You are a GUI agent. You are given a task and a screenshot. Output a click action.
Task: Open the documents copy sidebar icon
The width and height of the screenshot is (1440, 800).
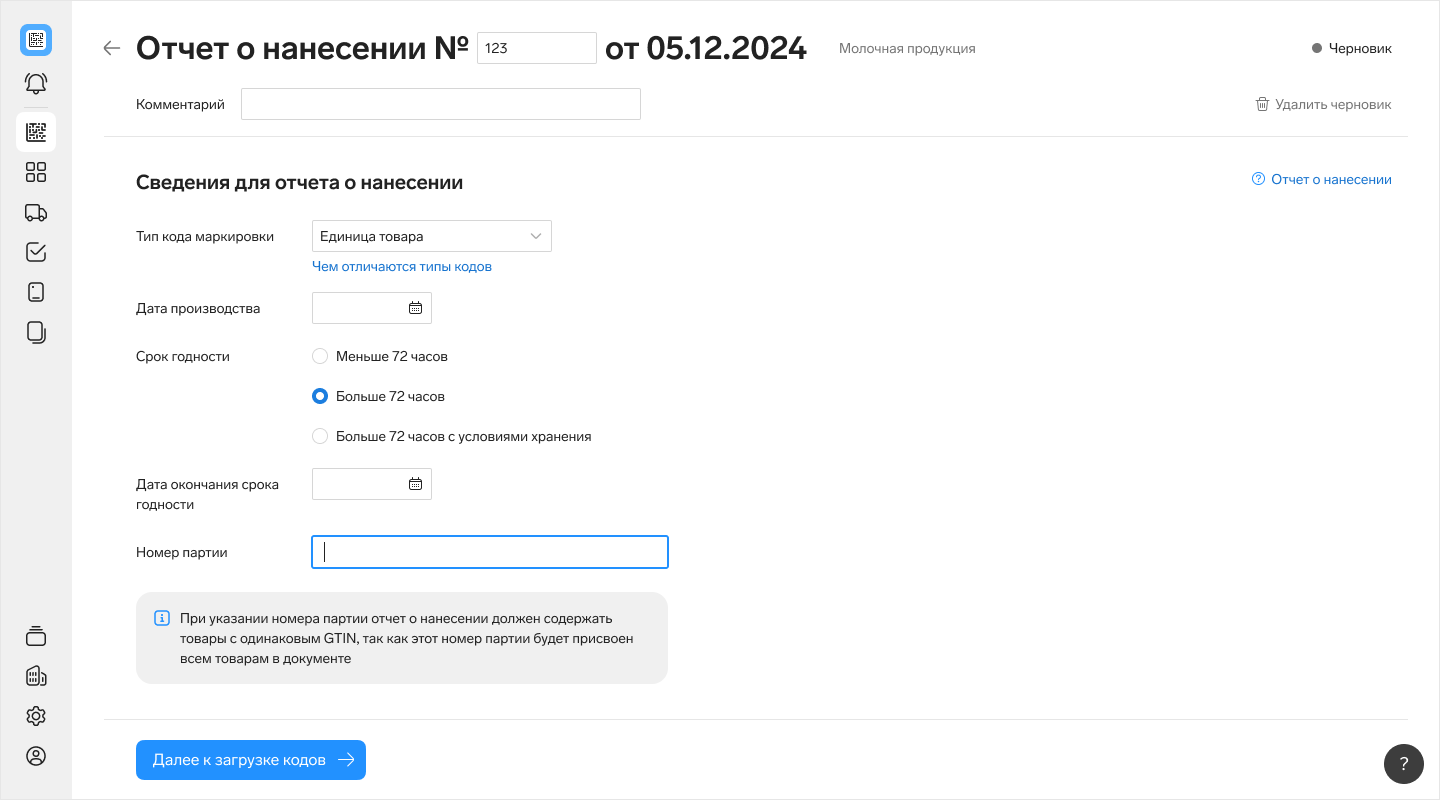36,332
